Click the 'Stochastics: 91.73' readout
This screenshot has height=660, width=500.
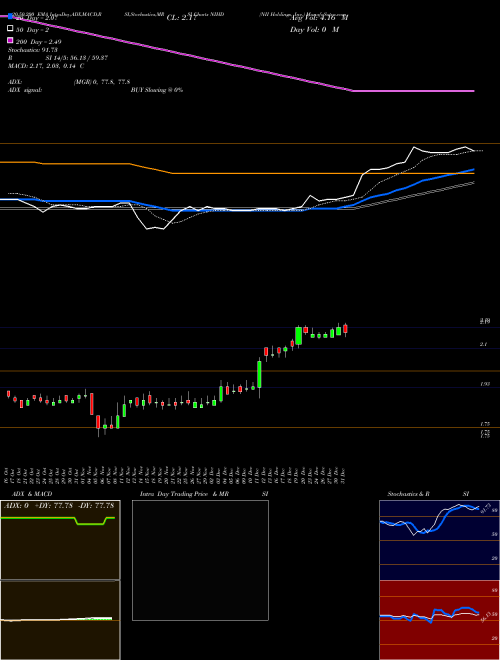click(32, 50)
